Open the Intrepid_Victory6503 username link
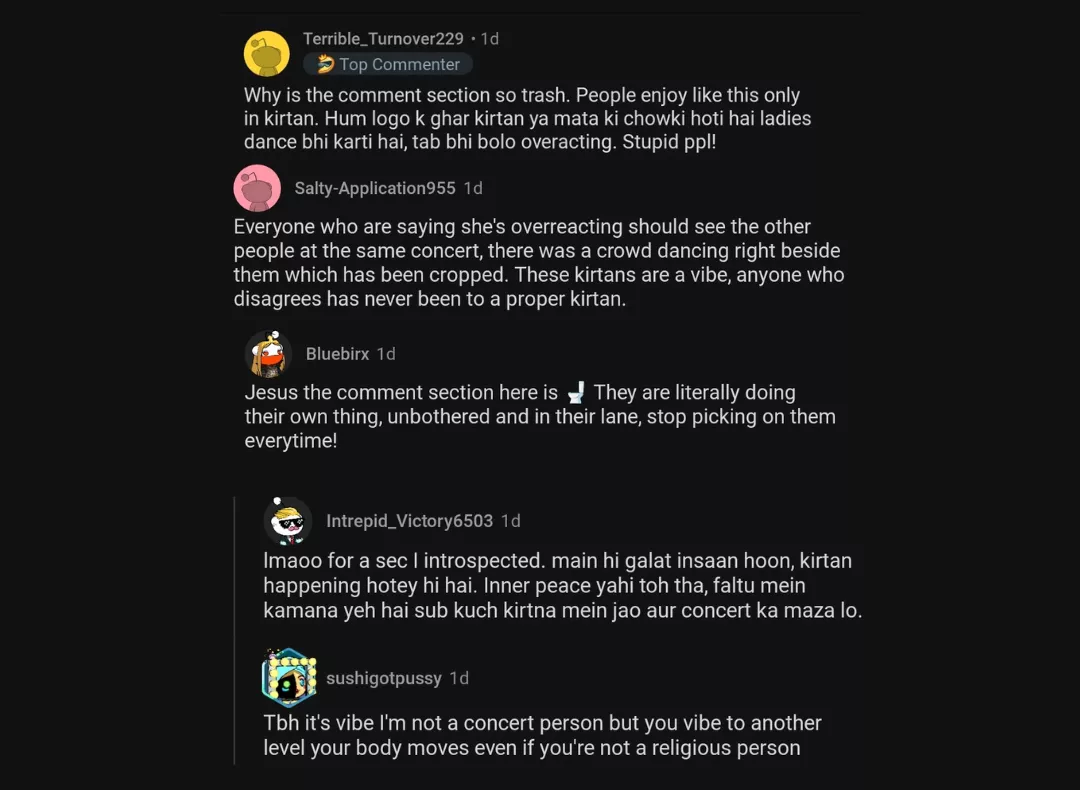The image size is (1080, 790). [x=409, y=521]
